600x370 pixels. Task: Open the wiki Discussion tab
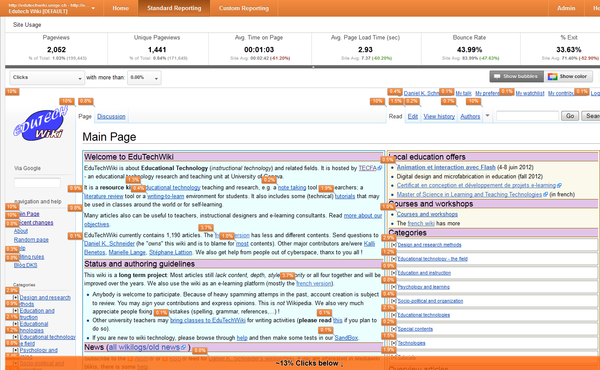111,116
